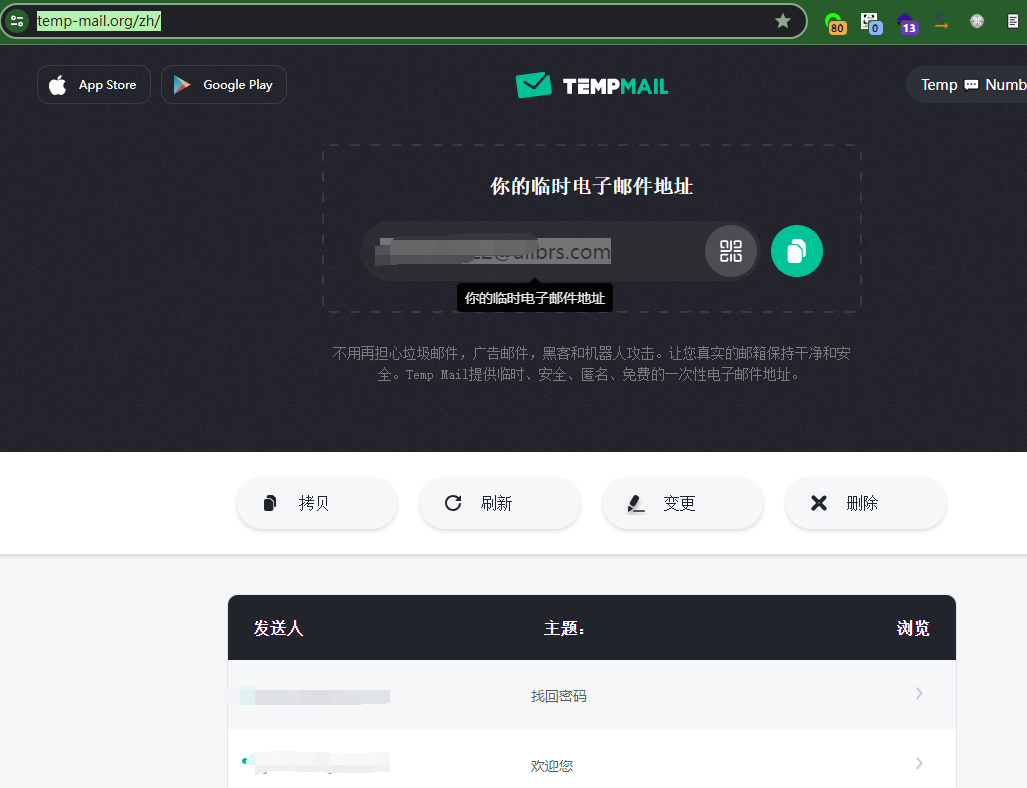Click the 删除 delete button
This screenshot has width=1027, height=788.
click(866, 503)
